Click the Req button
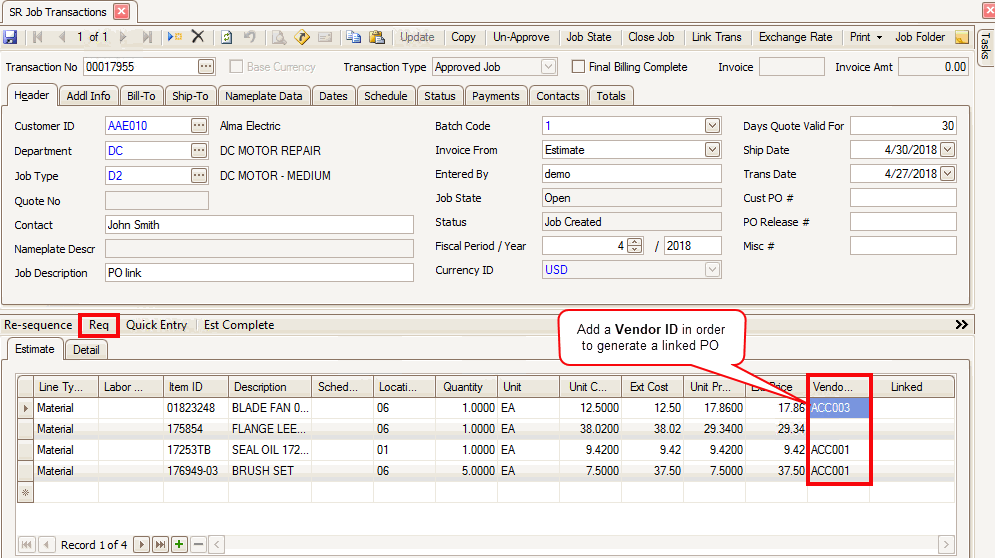This screenshot has height=558, width=995. 99,325
